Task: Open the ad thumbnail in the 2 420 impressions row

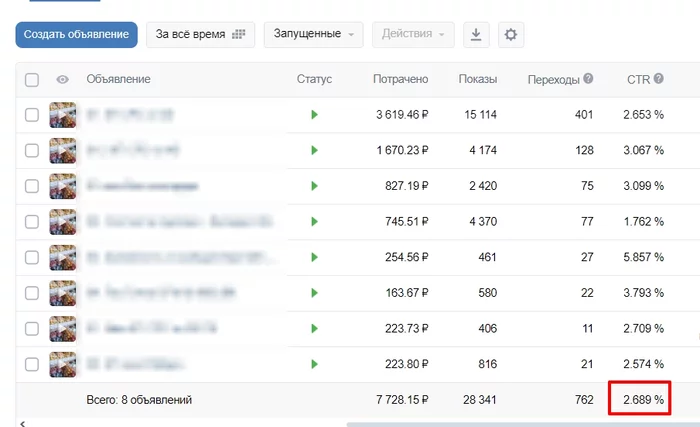Action: (62, 186)
